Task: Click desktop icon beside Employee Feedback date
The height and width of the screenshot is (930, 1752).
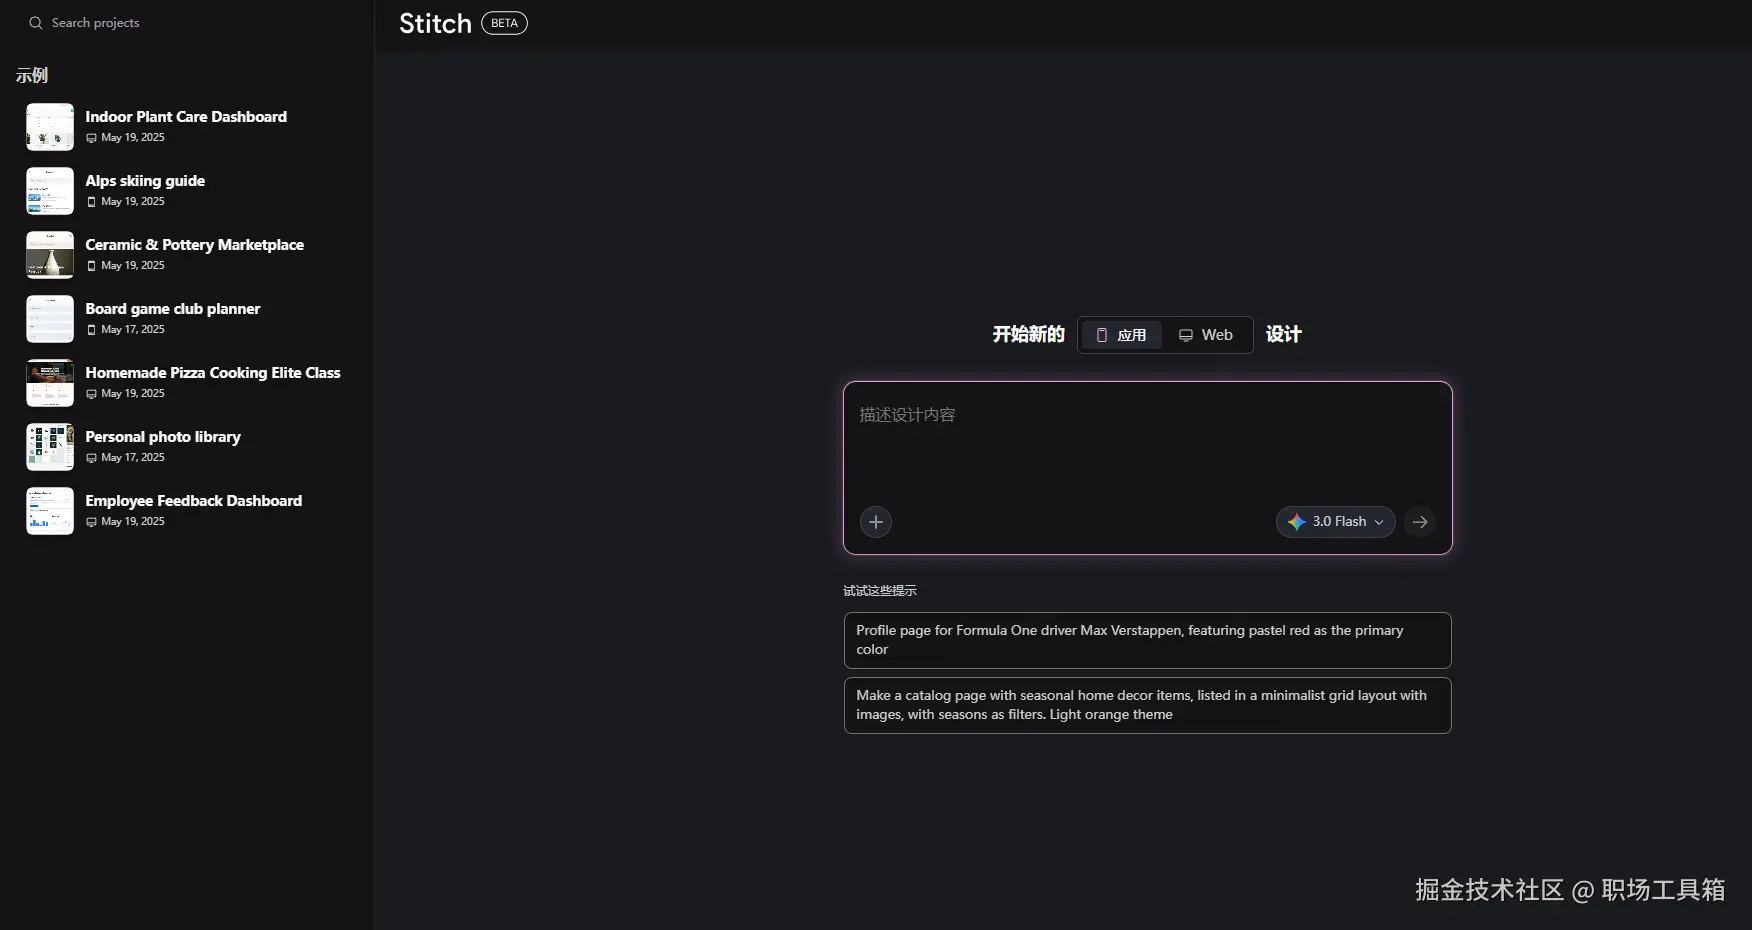Action: click(91, 522)
